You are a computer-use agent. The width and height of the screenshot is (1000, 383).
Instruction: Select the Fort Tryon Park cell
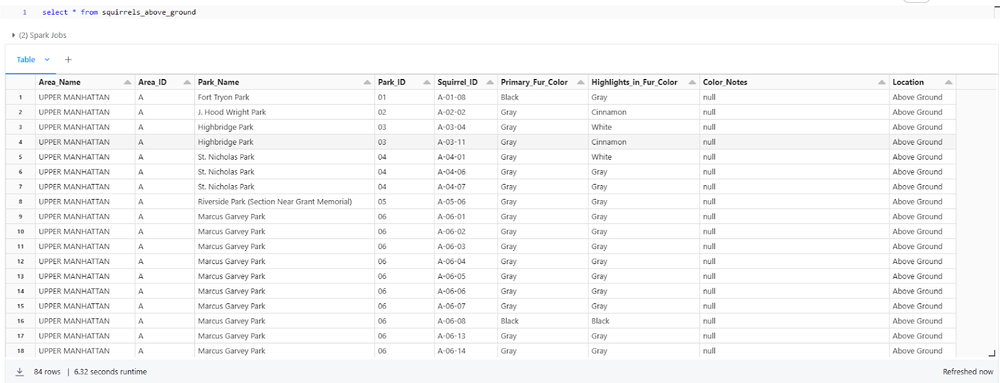[285, 97]
